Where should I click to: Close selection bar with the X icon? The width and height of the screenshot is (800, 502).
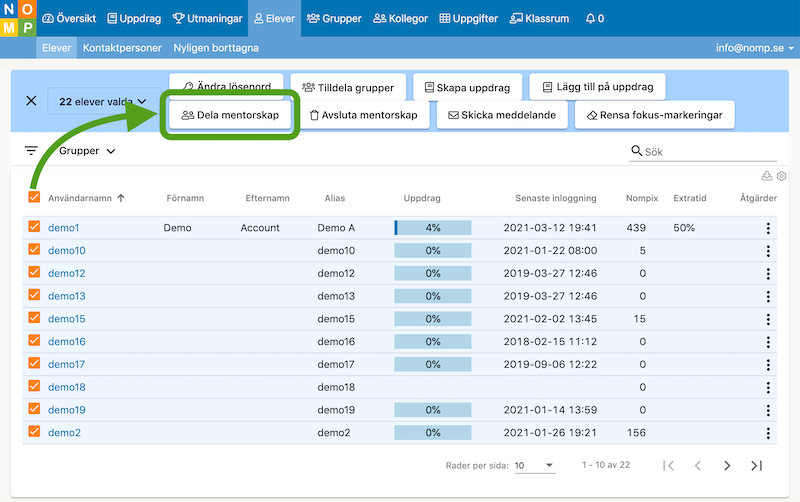pyautogui.click(x=31, y=101)
